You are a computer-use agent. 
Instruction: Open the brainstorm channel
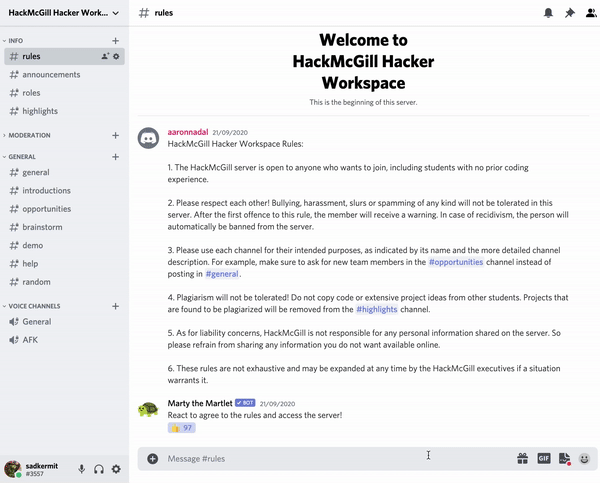click(x=46, y=227)
